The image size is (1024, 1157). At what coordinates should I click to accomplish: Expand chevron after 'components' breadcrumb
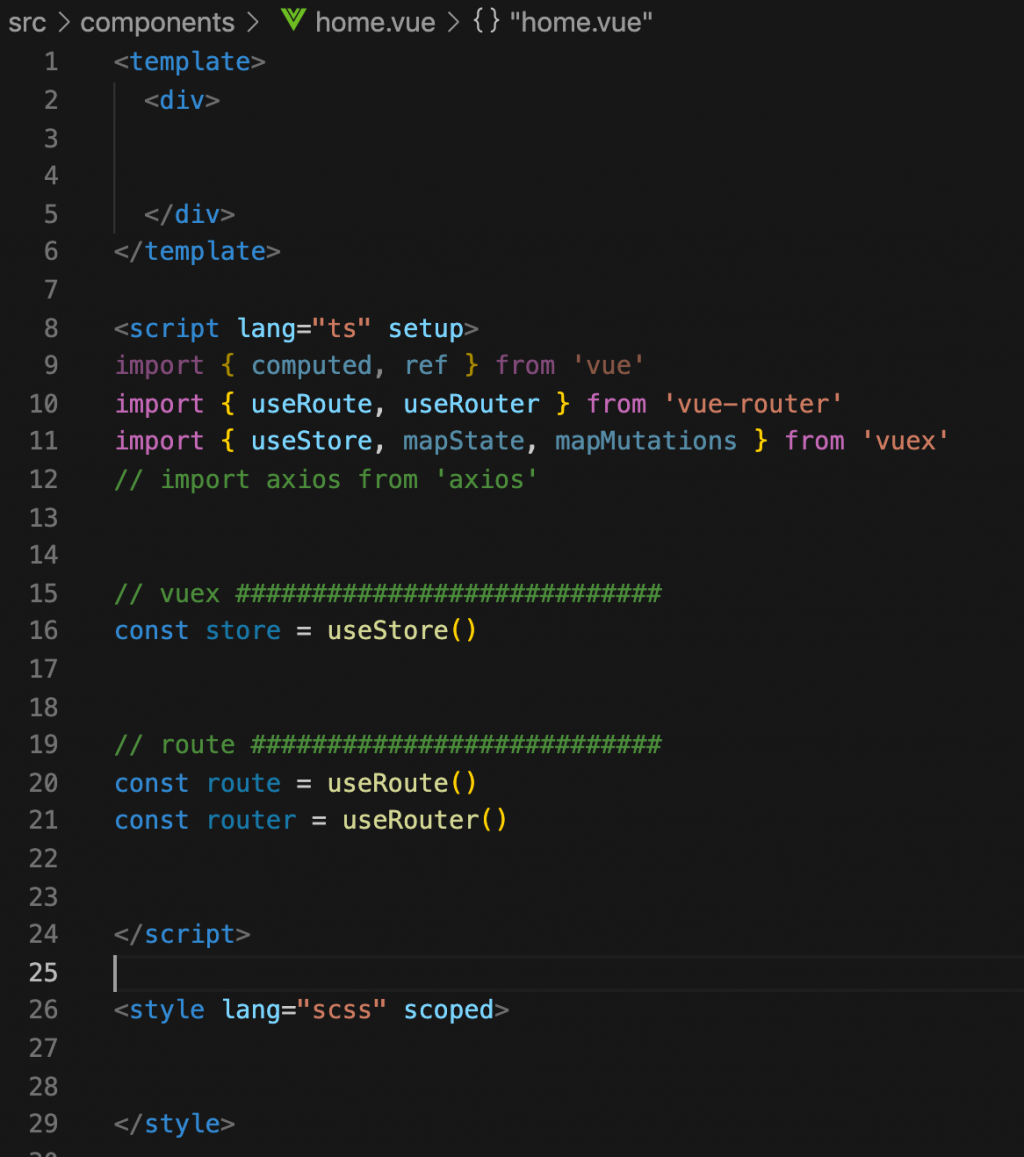[253, 22]
